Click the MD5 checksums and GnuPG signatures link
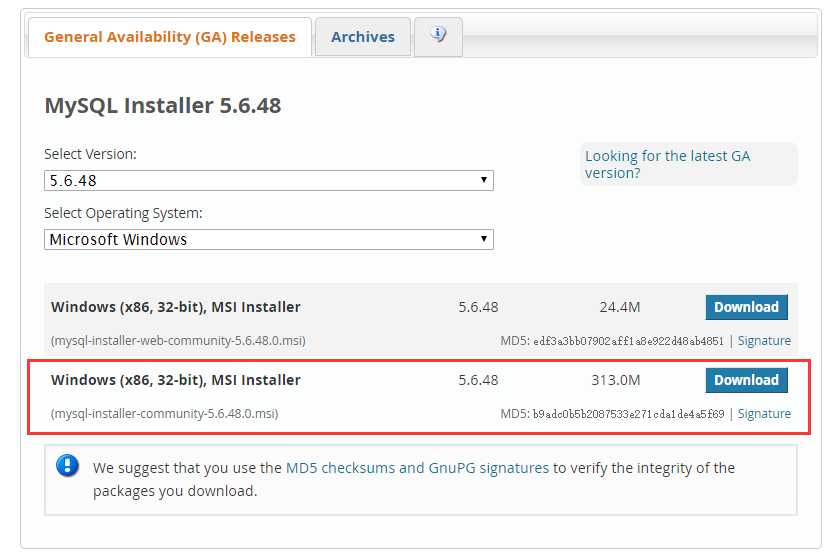833x556 pixels. [x=417, y=467]
